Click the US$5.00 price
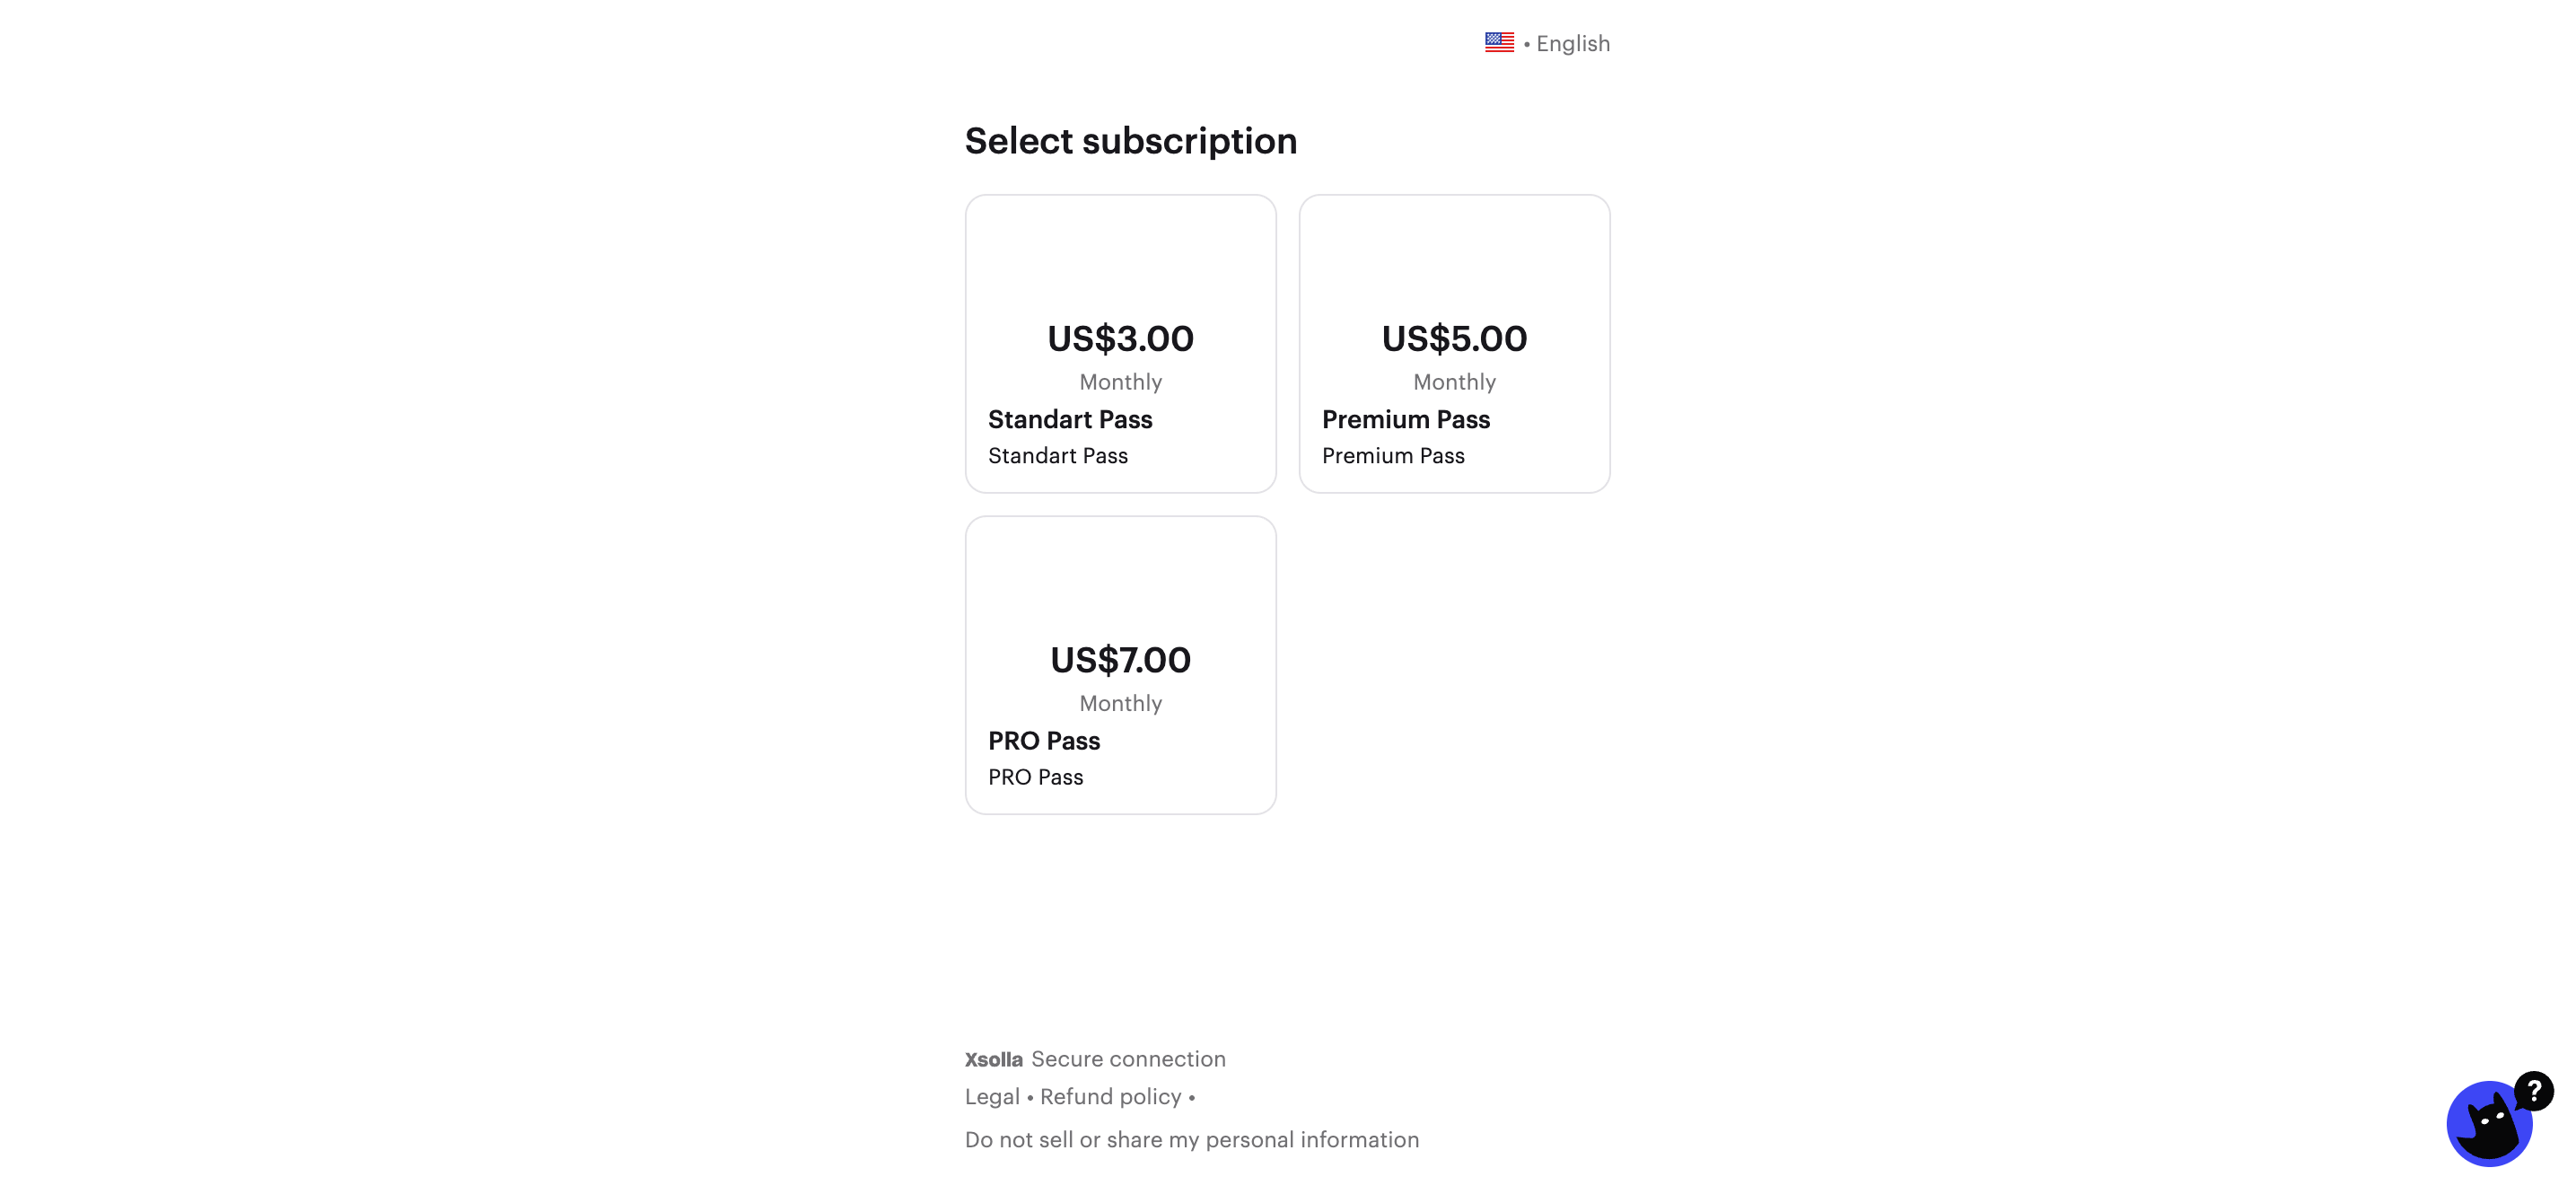Screen dimensions: 2576x1203 1454,339
